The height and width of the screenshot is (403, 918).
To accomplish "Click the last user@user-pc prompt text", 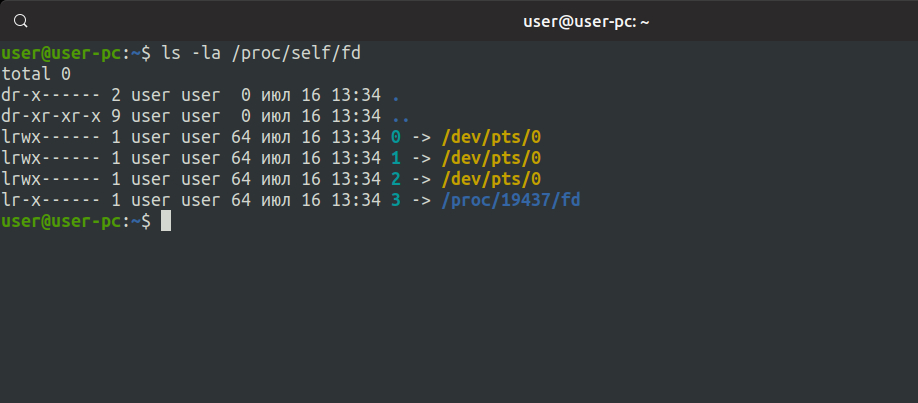I will tap(60, 222).
